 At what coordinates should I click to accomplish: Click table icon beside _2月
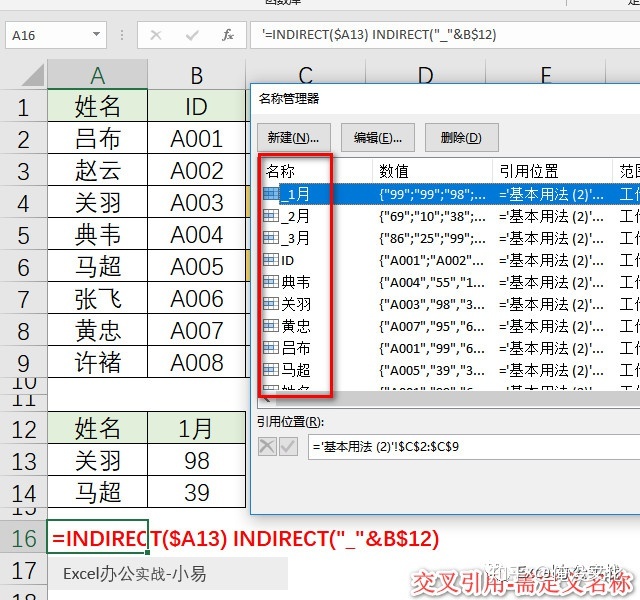(271, 216)
